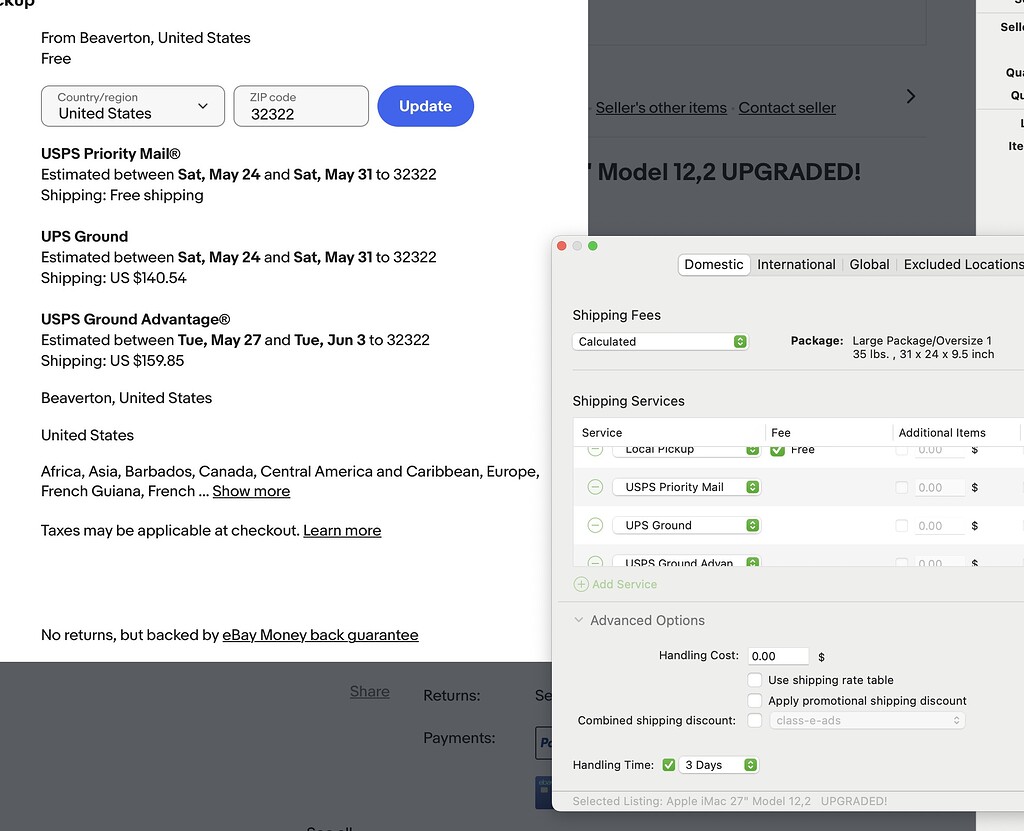Open the Local Pickup service dropdown
The image size is (1024, 831).
686,449
